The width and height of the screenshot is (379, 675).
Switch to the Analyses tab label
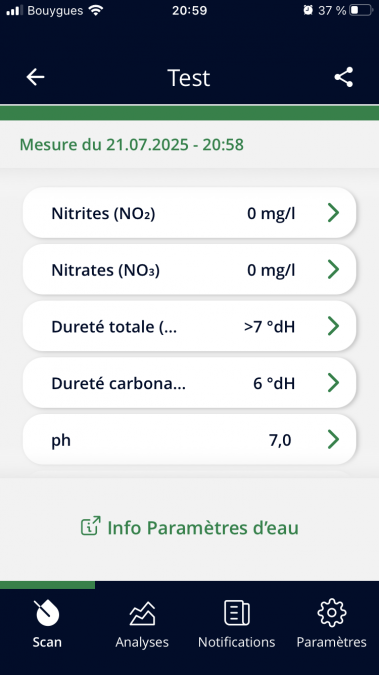coord(142,642)
